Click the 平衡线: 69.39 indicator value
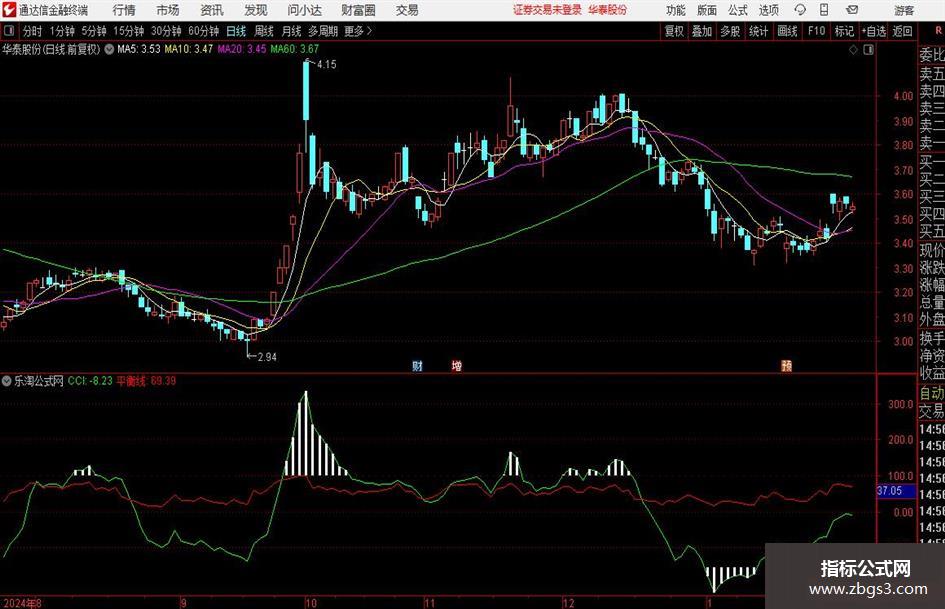 pos(146,381)
